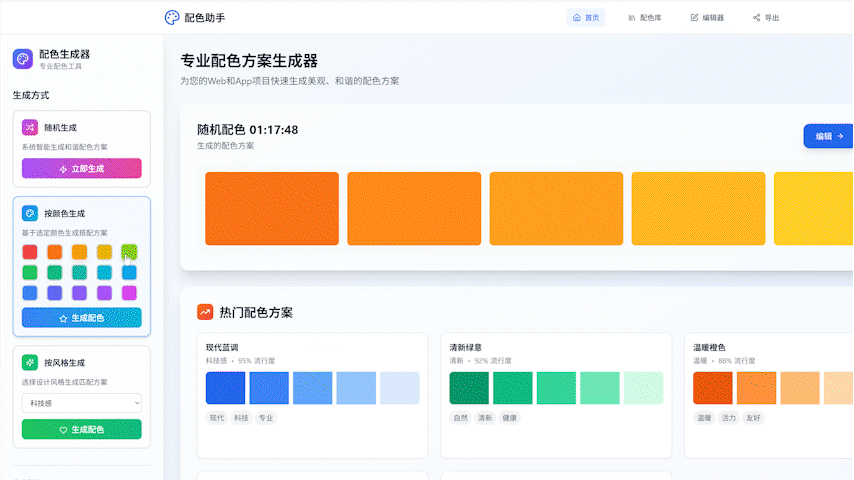Go to the 导出 tab
Viewport: 854px width, 480px height.
(x=766, y=17)
